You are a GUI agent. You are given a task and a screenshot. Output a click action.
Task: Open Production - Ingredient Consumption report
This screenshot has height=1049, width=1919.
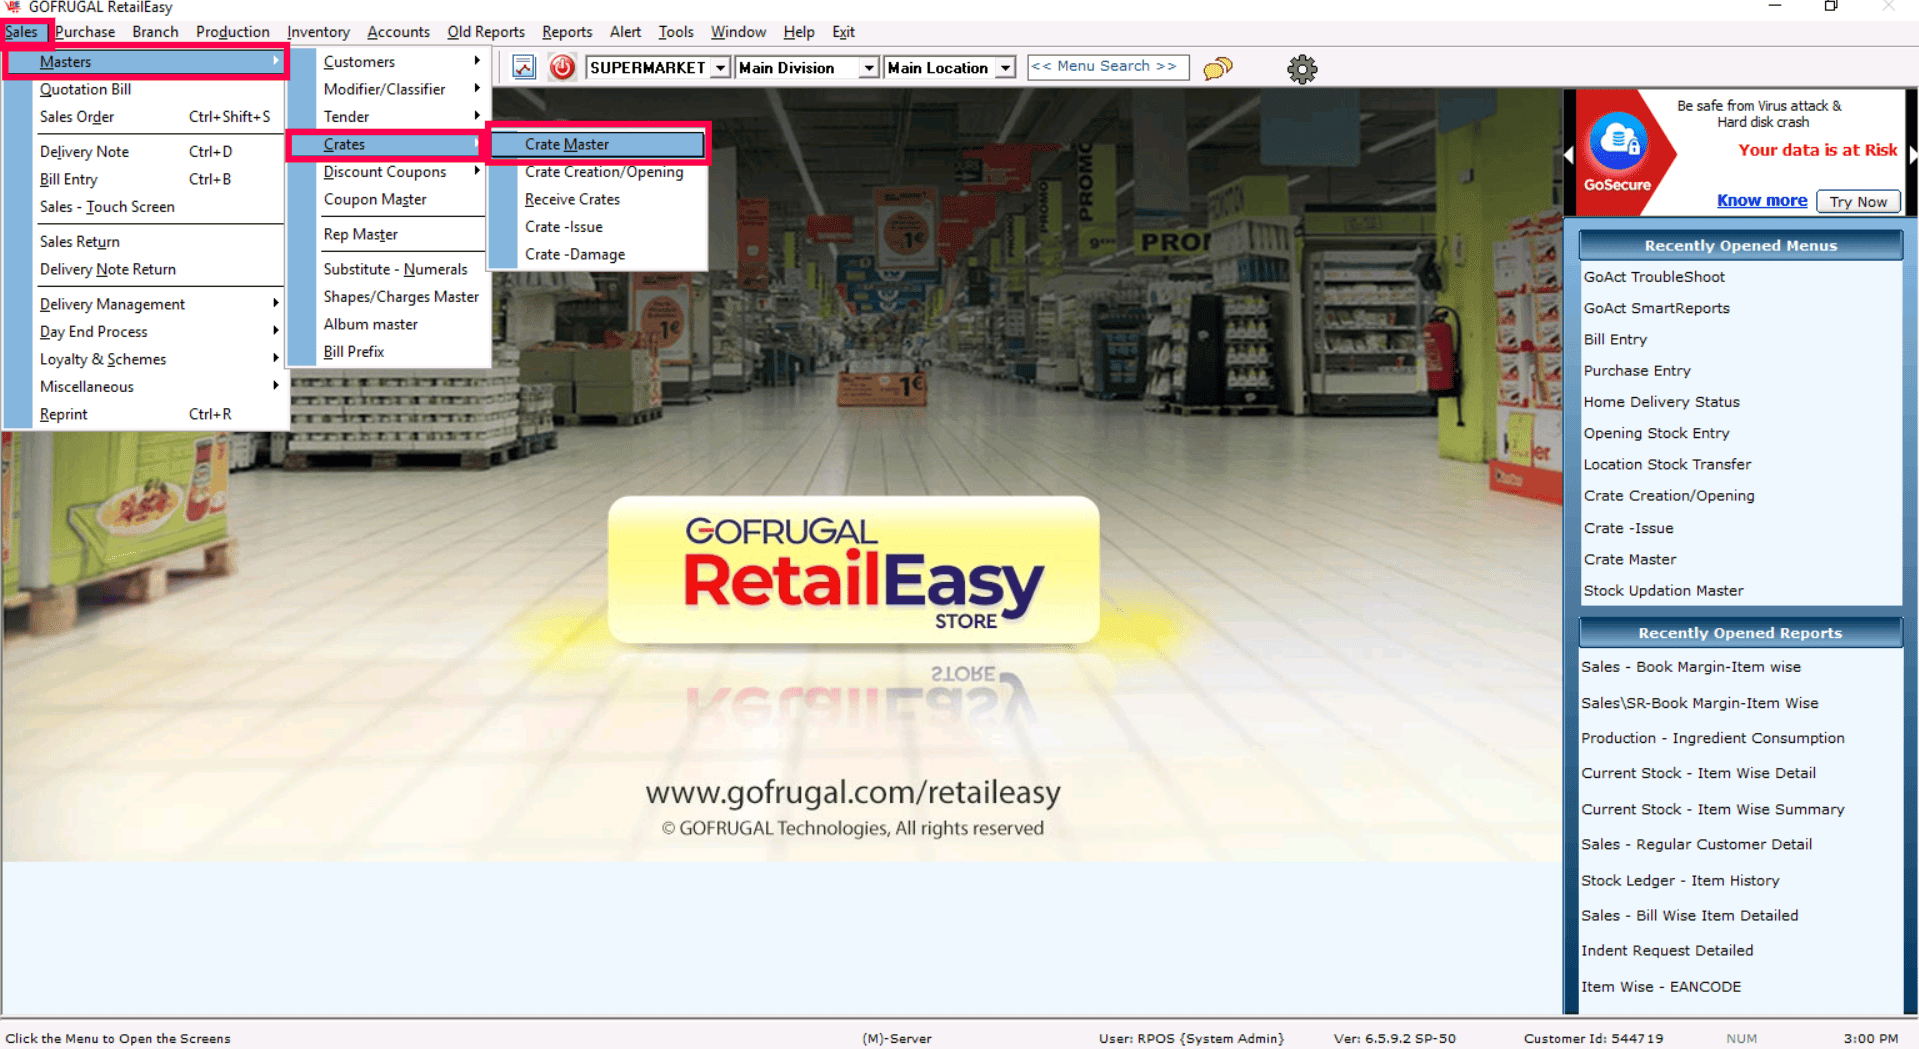click(x=1712, y=738)
